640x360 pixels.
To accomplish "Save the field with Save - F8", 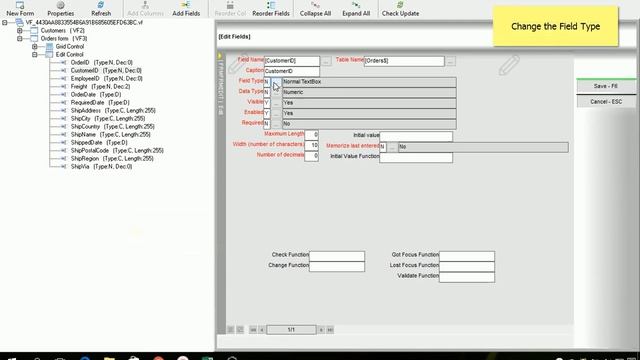I will [x=606, y=87].
